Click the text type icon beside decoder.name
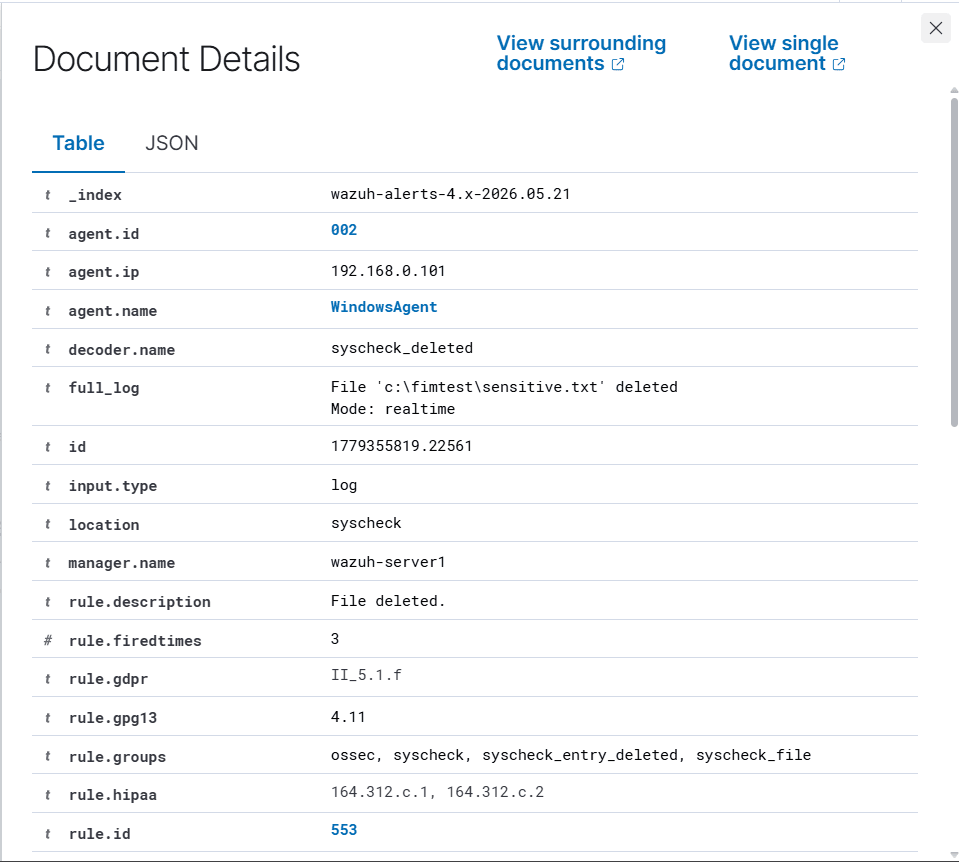Image resolution: width=959 pixels, height=862 pixels. pyautogui.click(x=48, y=349)
